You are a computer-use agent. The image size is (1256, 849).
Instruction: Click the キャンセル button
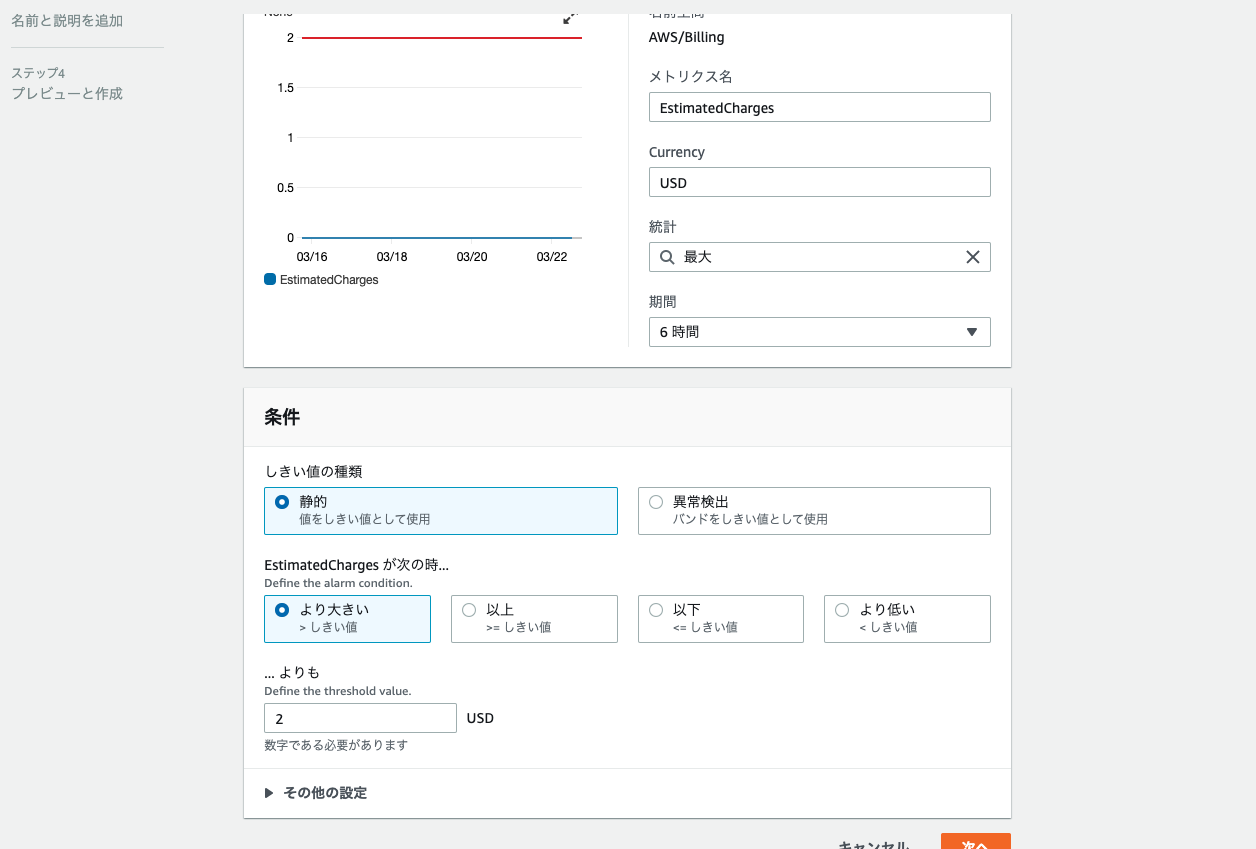coord(874,843)
